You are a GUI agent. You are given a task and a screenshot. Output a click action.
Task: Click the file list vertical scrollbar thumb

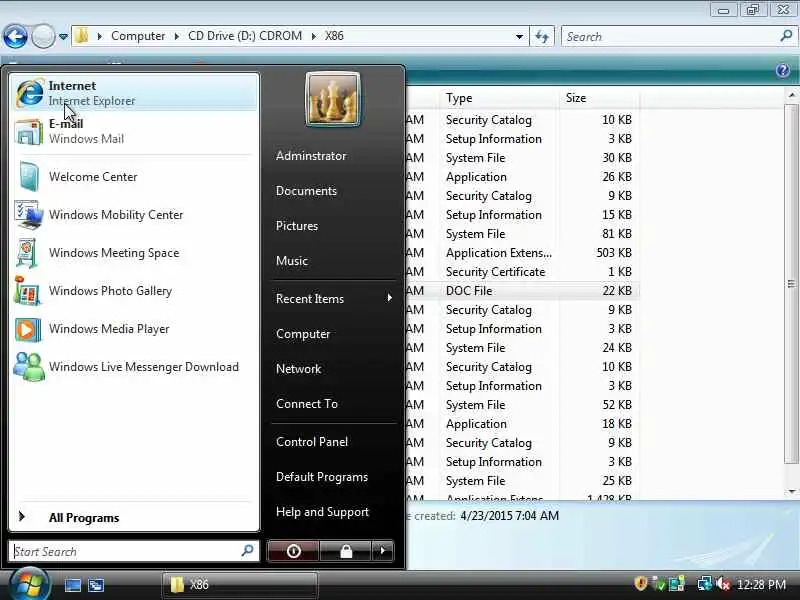pyautogui.click(x=791, y=284)
